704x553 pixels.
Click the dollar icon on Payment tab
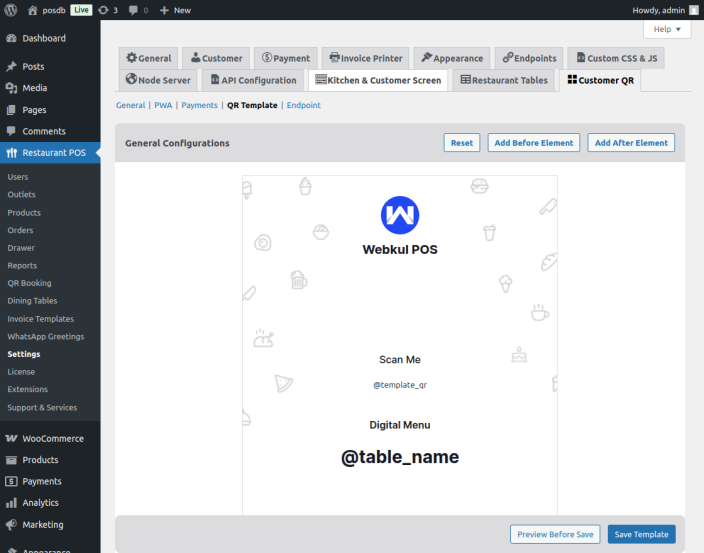pos(267,57)
